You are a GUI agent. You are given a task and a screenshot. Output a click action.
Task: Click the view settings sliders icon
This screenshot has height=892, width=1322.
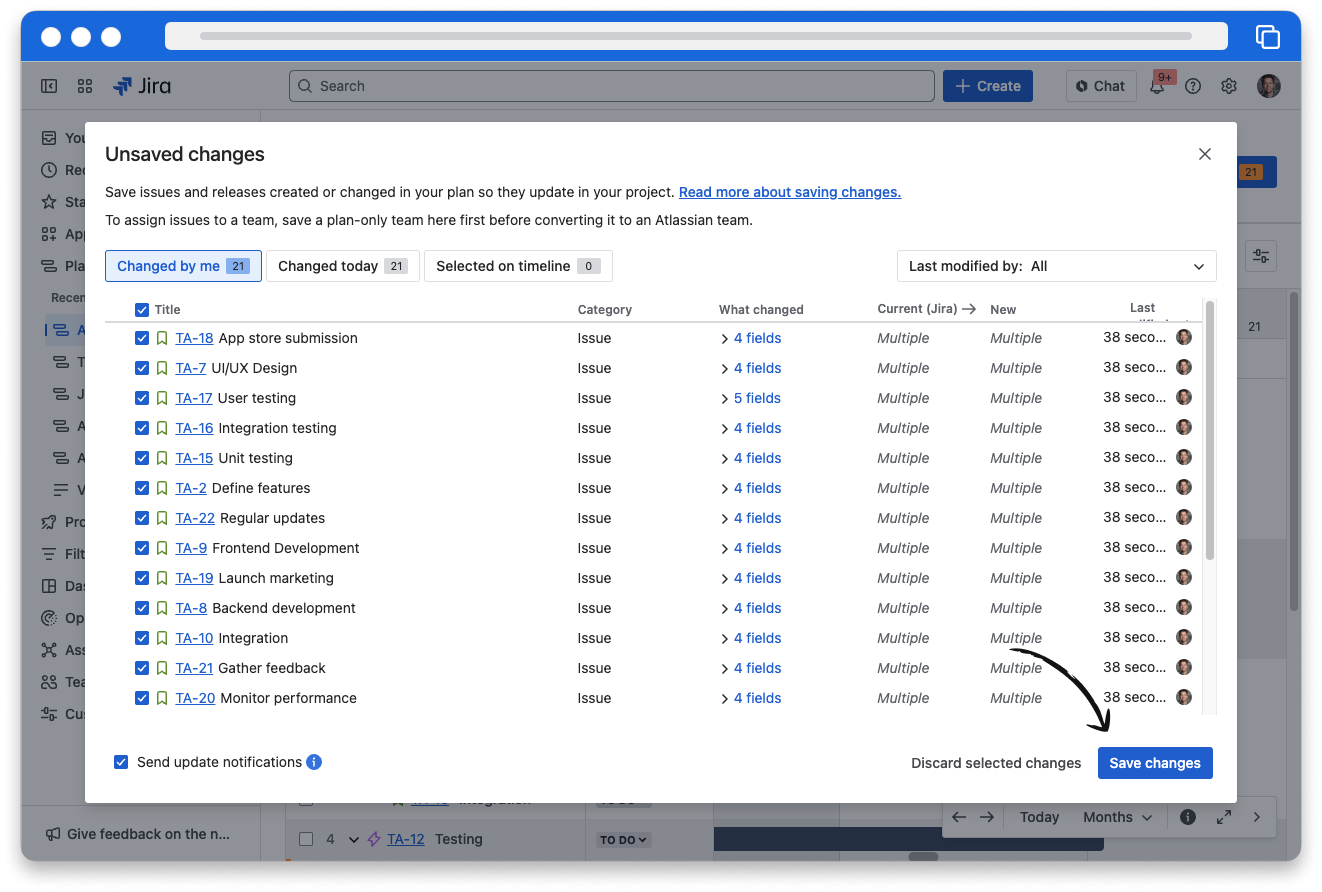tap(1261, 256)
